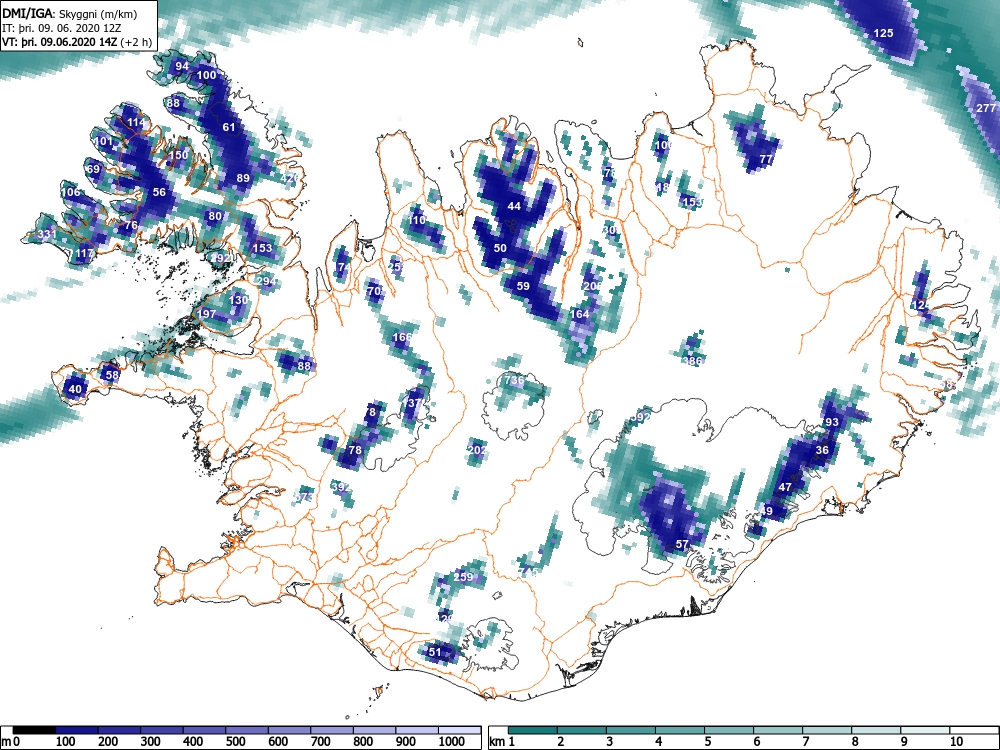Select the km legend swatch between 9 and 10

click(x=925, y=730)
